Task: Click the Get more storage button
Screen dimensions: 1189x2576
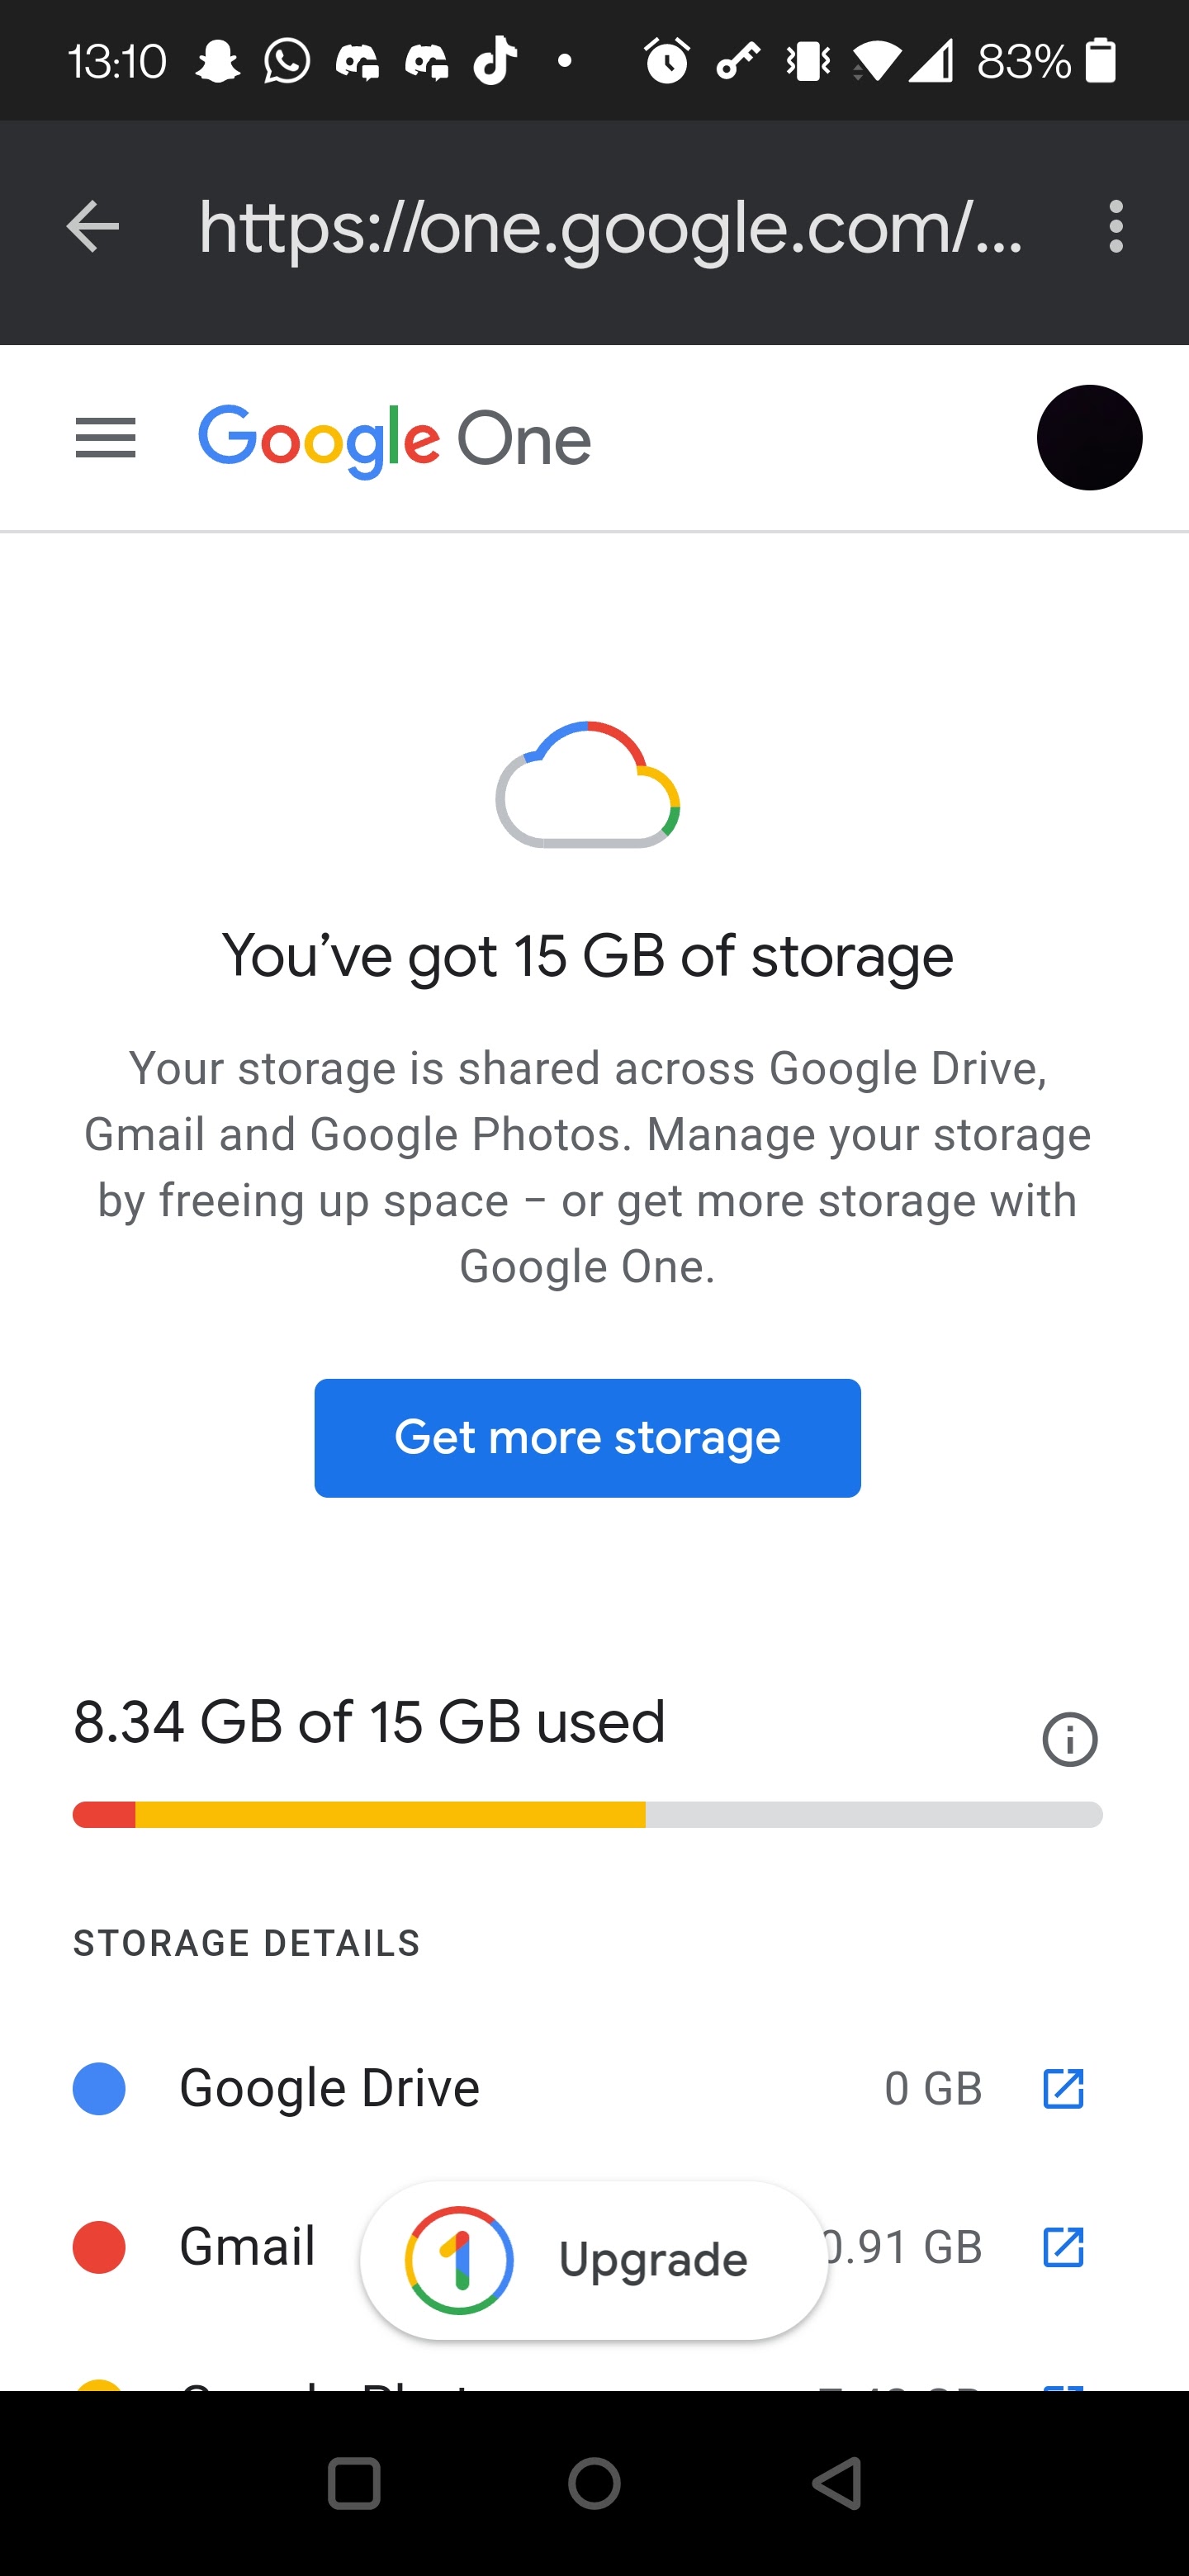Action: click(x=588, y=1438)
